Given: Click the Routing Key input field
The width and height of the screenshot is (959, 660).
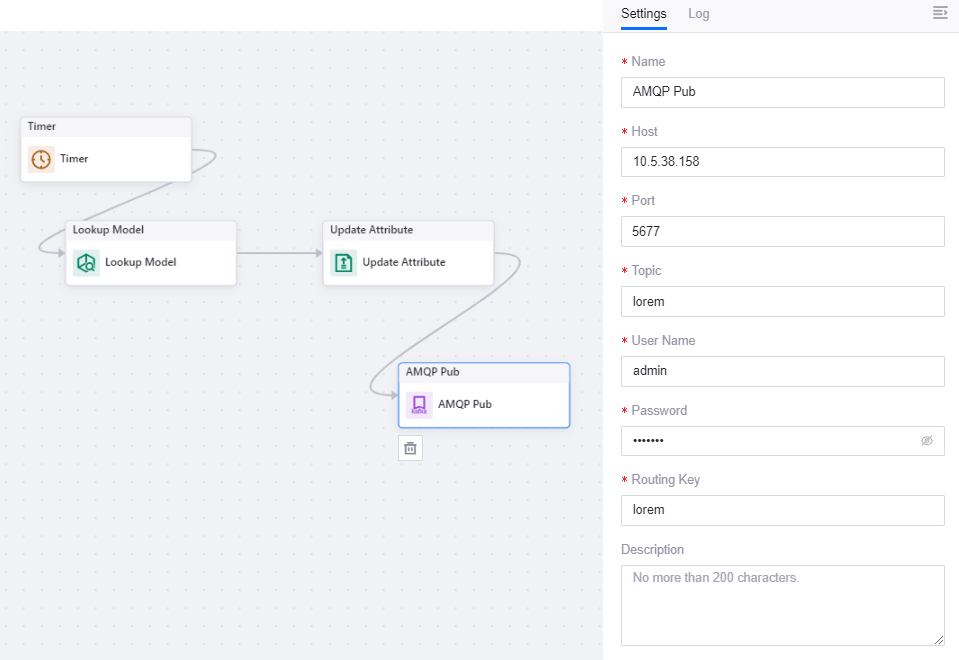Looking at the screenshot, I should tap(782, 510).
